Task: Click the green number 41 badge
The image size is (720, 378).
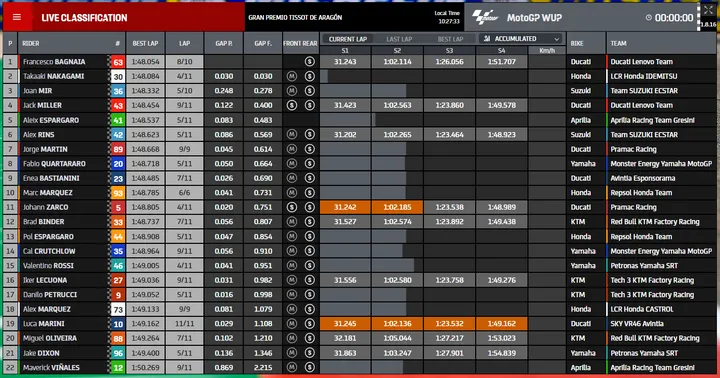Action: pyautogui.click(x=118, y=120)
